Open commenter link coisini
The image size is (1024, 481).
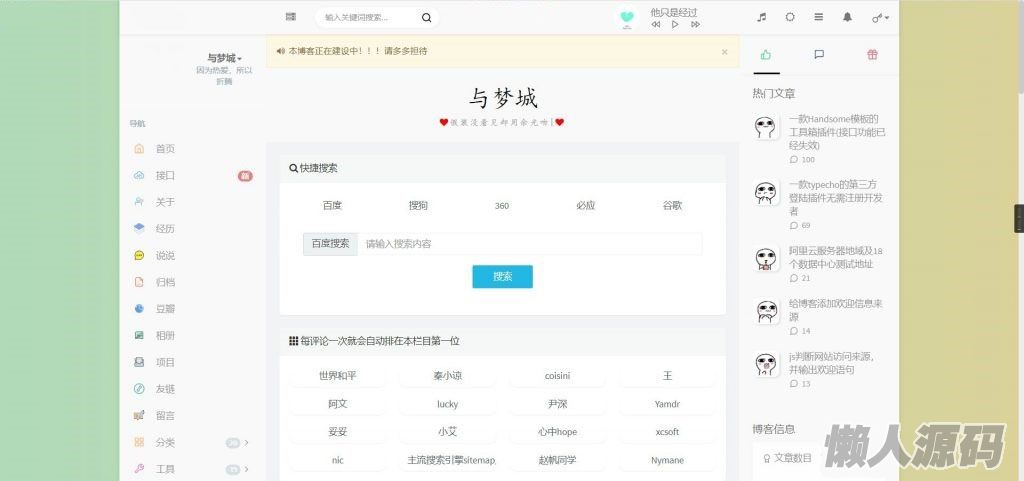pos(557,376)
